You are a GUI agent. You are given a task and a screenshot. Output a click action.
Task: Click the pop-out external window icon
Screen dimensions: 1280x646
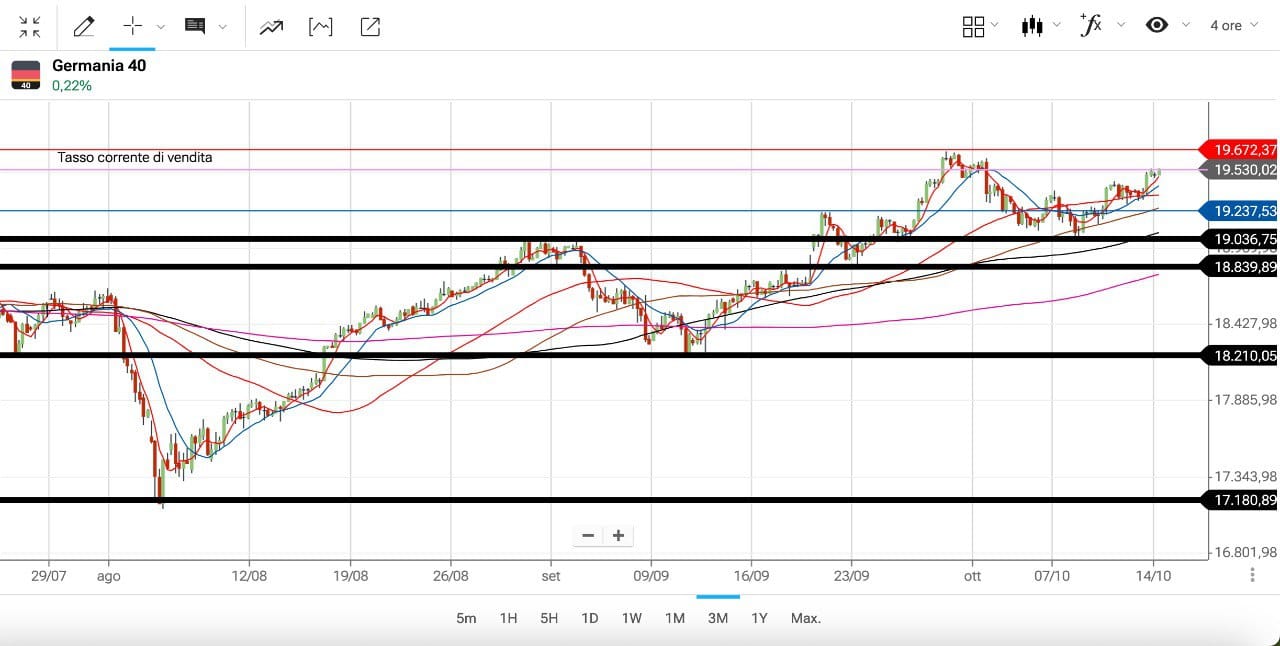(370, 27)
